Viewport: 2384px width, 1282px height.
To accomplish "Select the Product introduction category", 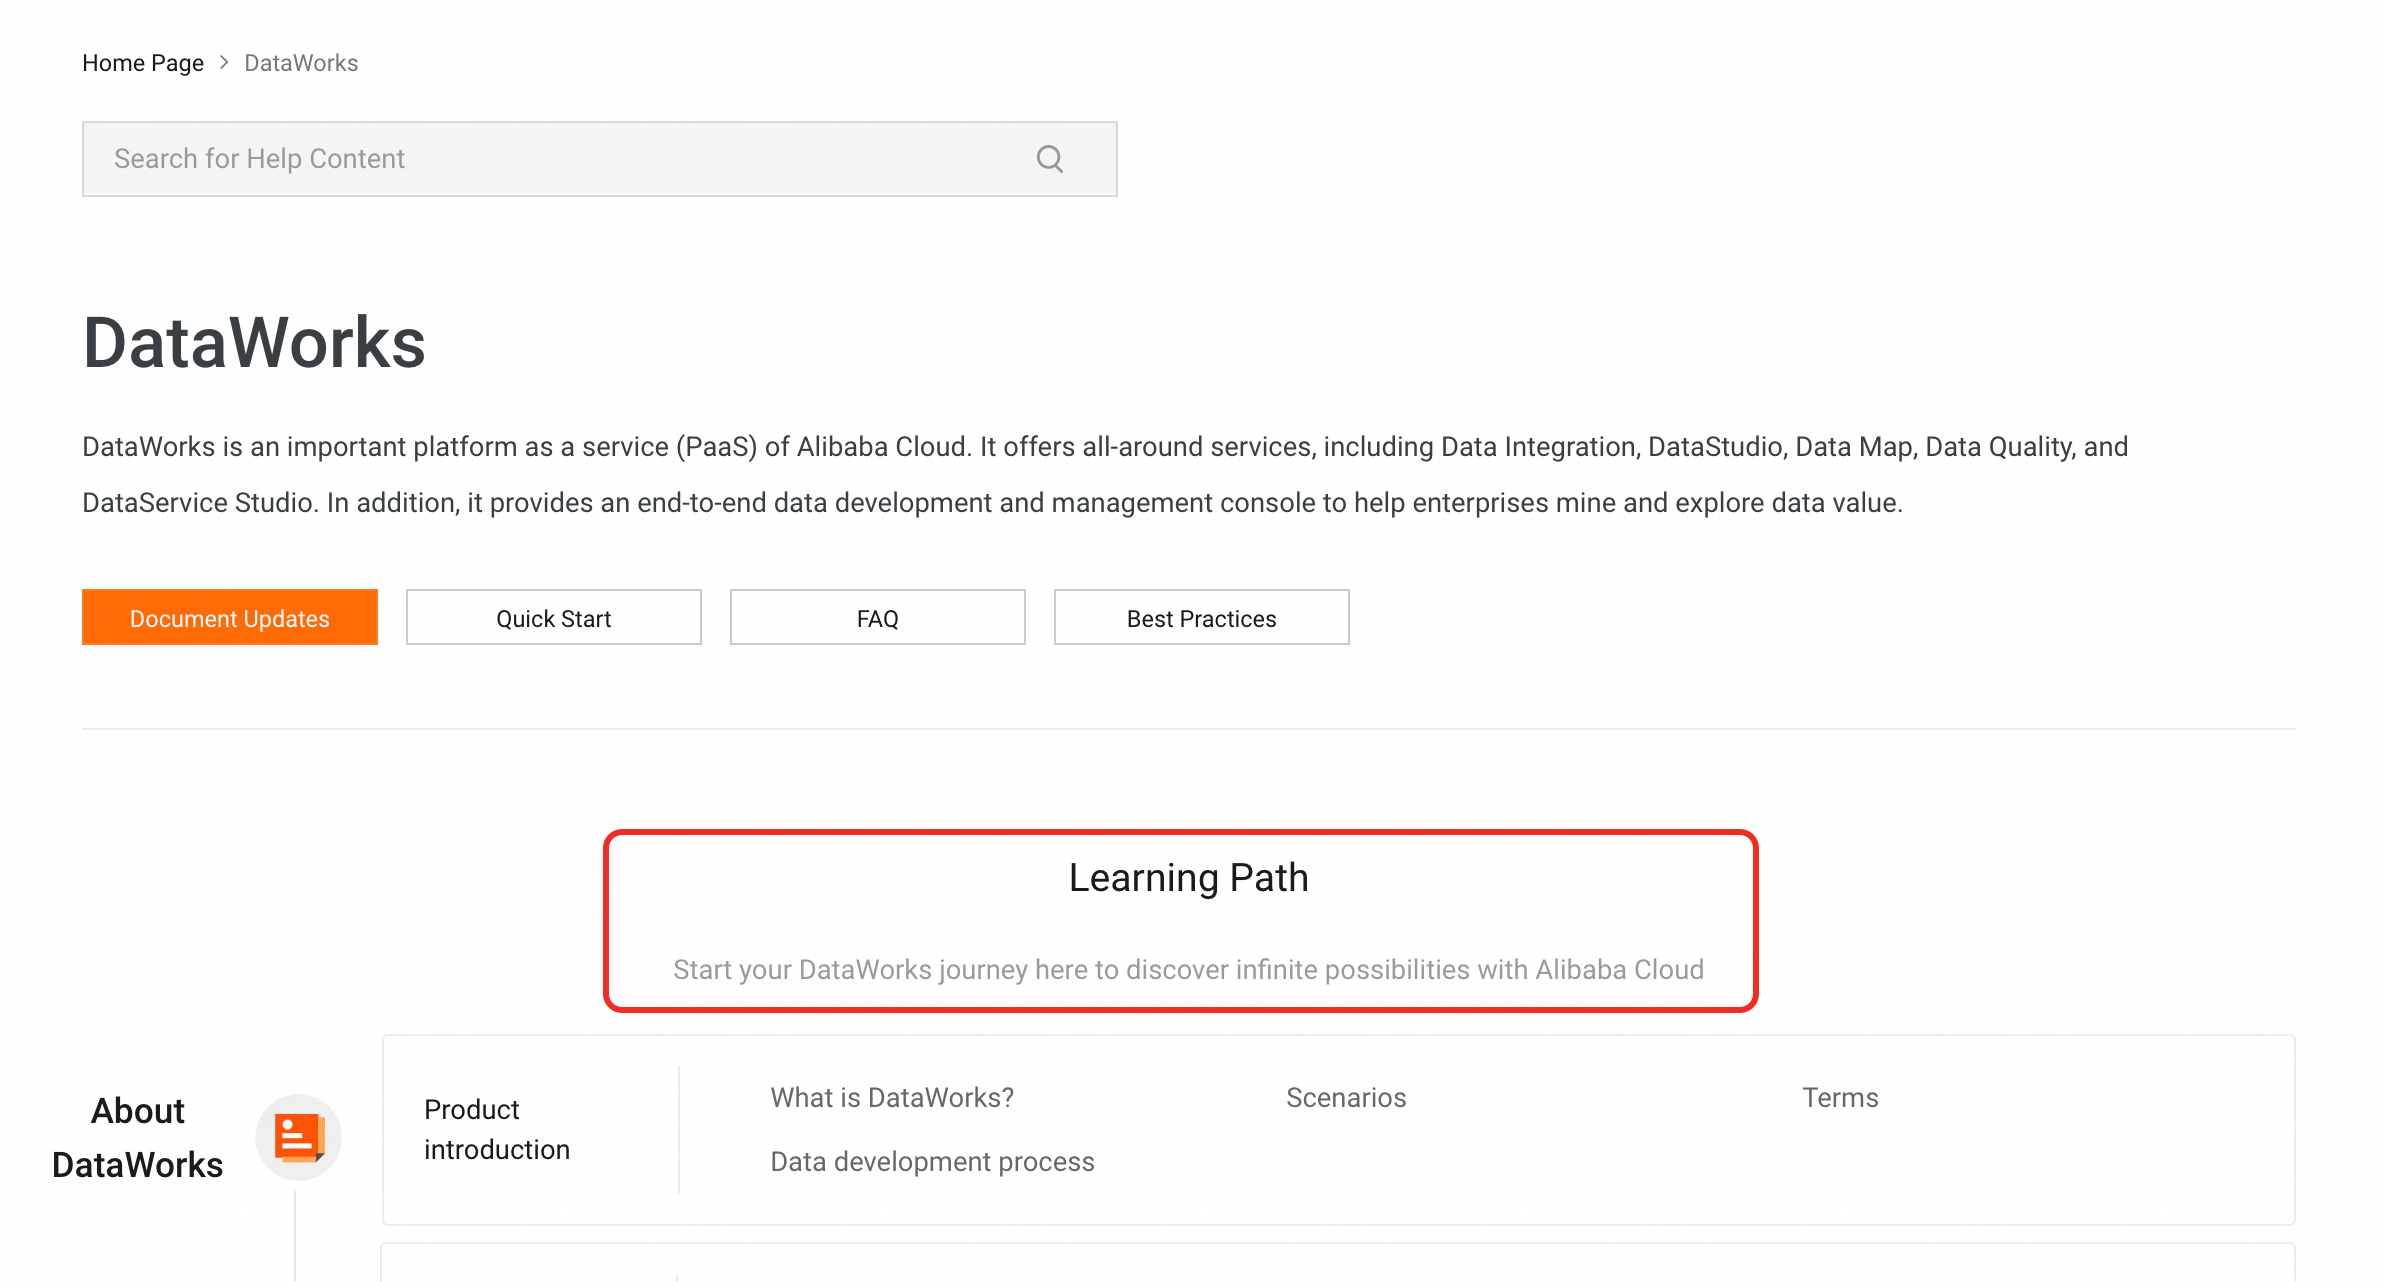I will click(x=496, y=1129).
